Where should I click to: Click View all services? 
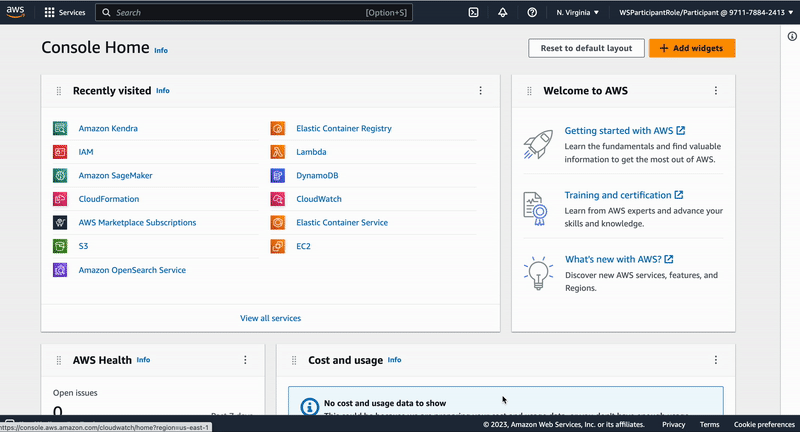pyautogui.click(x=270, y=318)
